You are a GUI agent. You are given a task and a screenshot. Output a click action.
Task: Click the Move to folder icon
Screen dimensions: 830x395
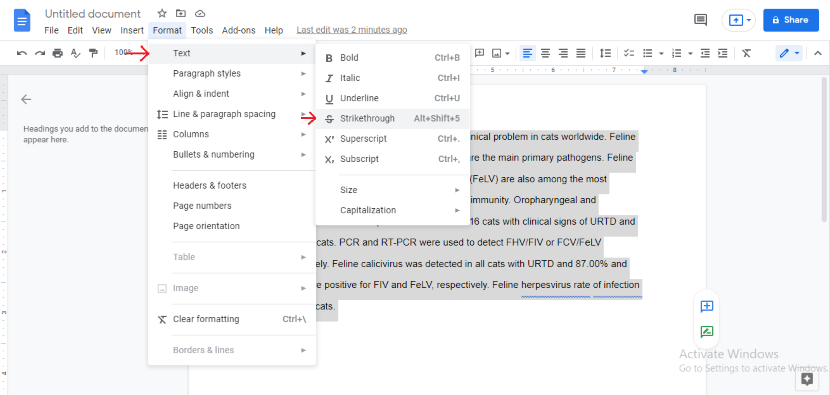coord(181,13)
